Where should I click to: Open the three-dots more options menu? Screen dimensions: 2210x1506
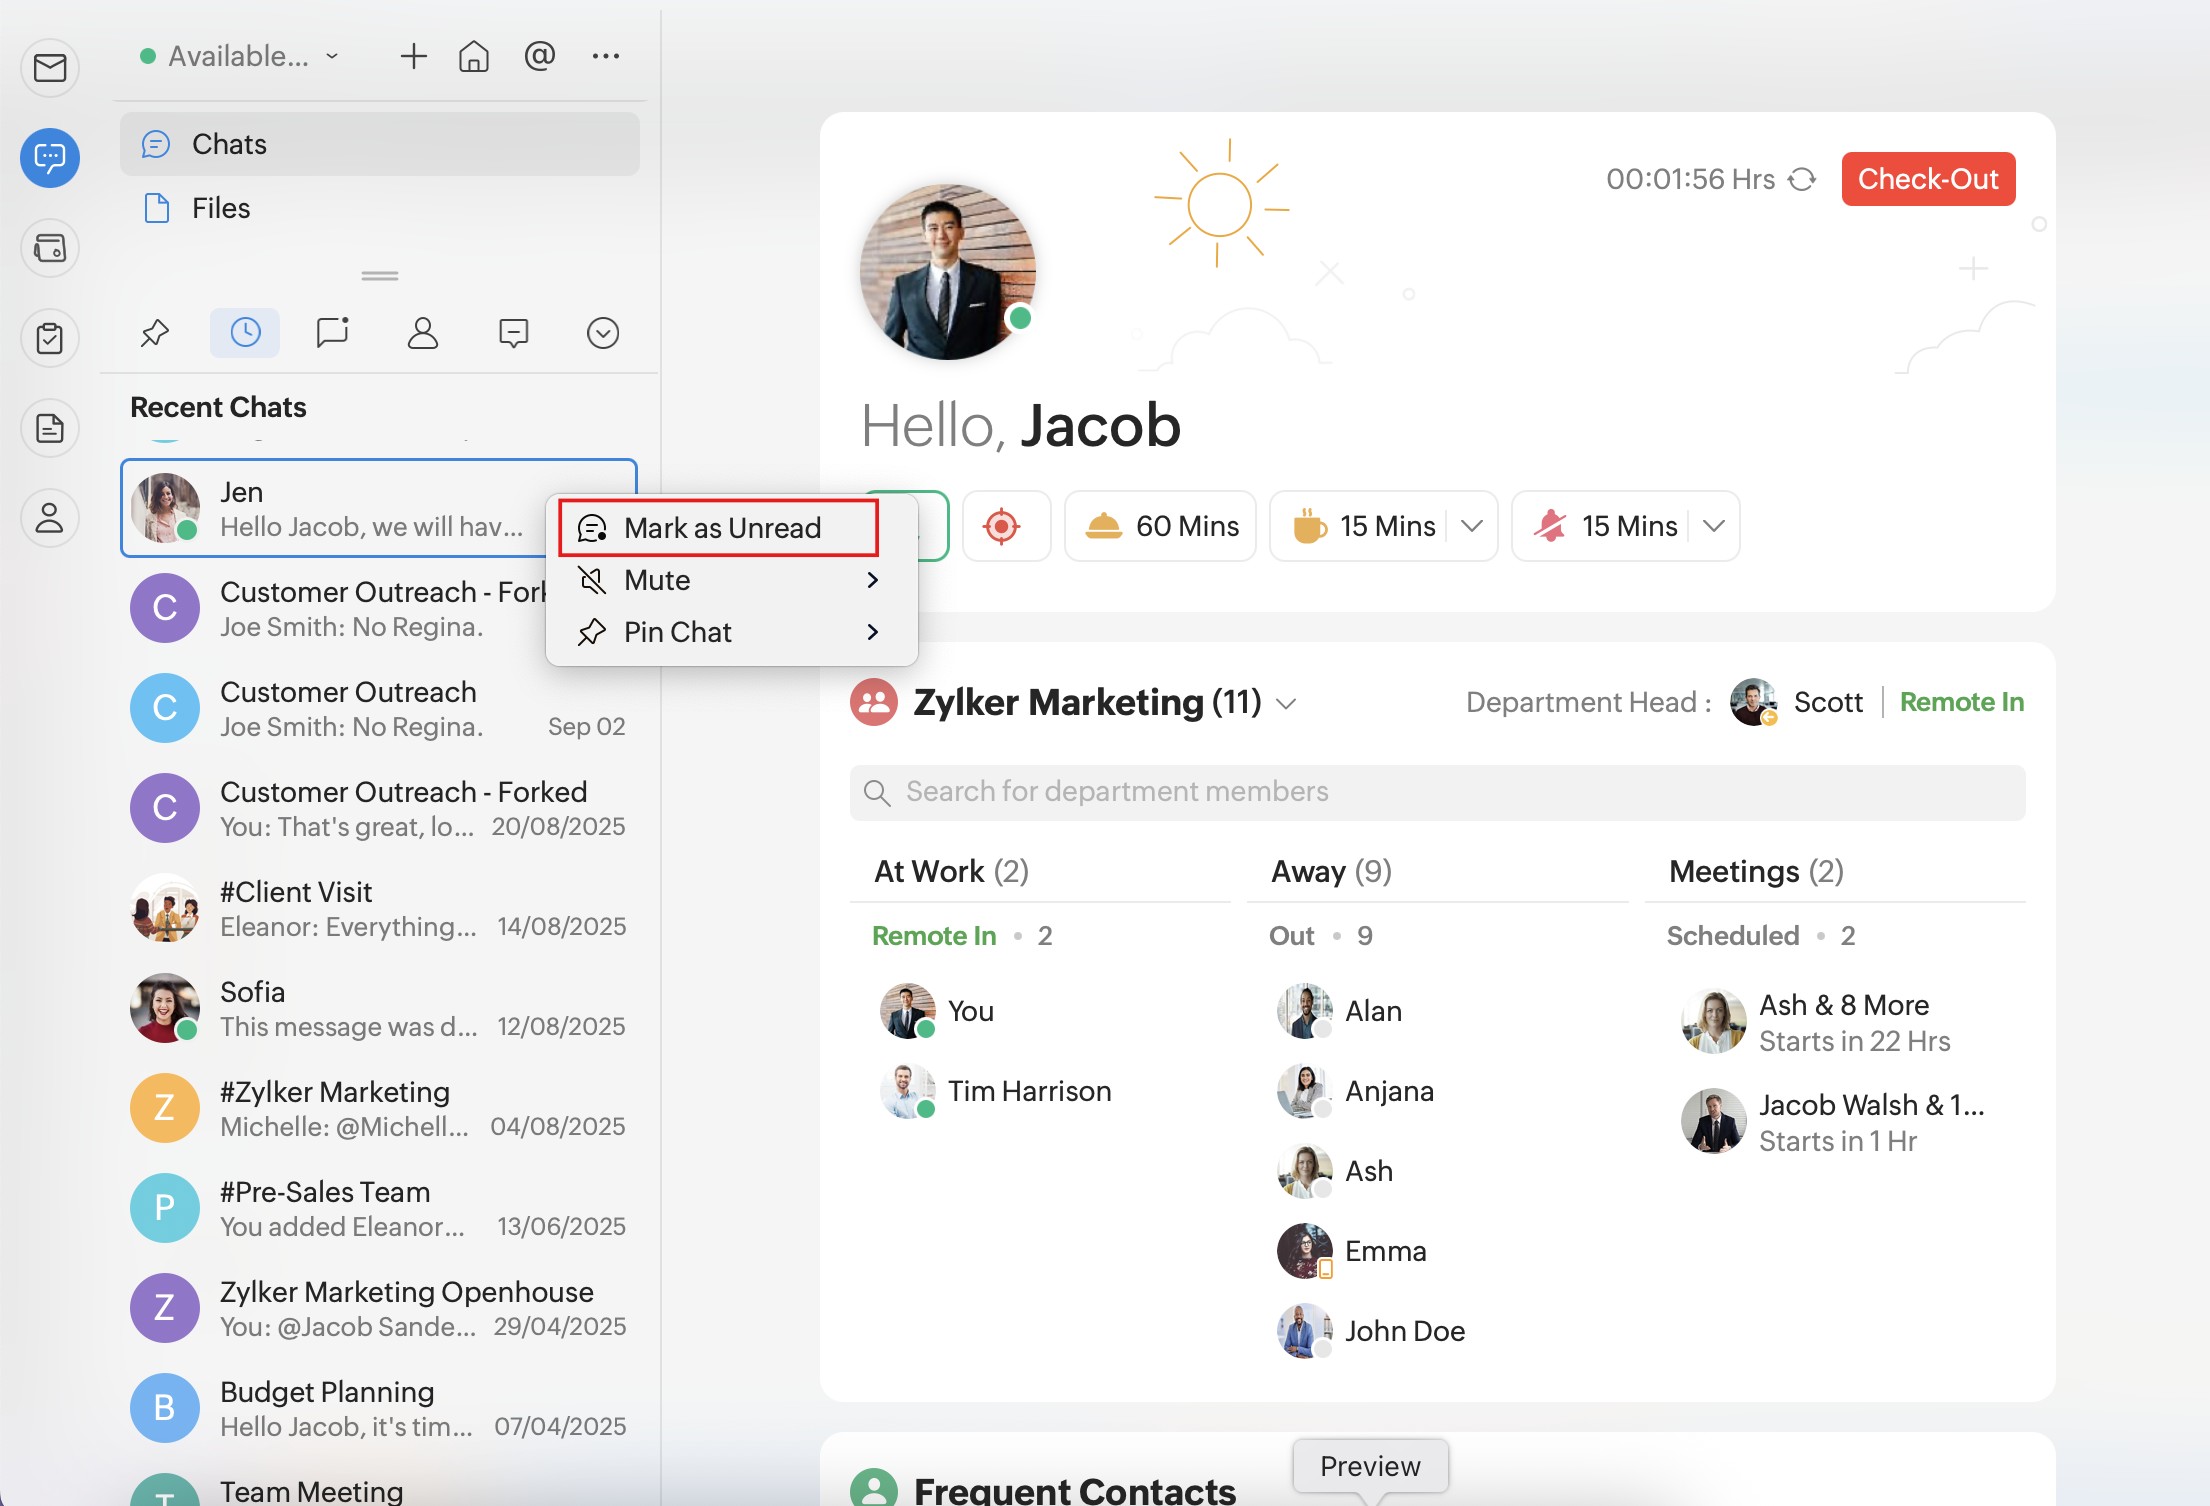[606, 56]
